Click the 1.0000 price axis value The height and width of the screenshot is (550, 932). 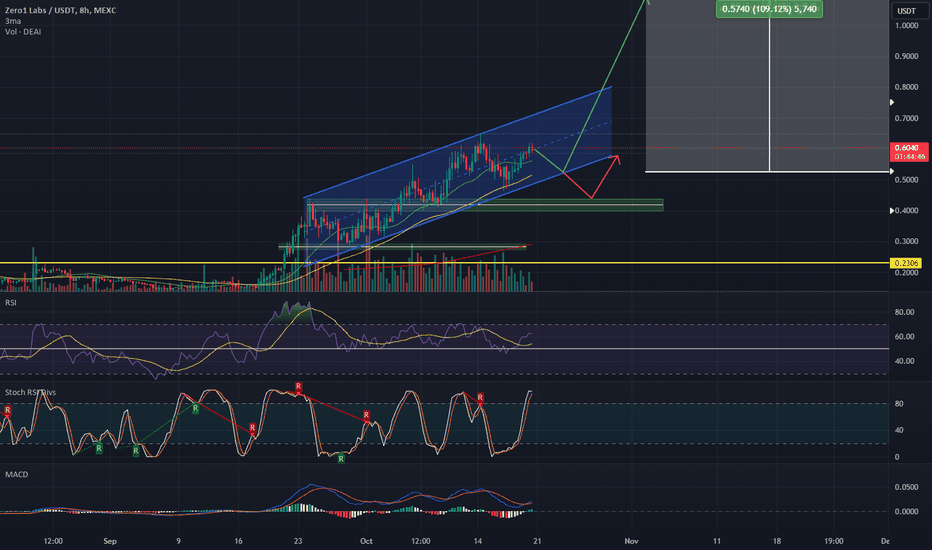[906, 26]
